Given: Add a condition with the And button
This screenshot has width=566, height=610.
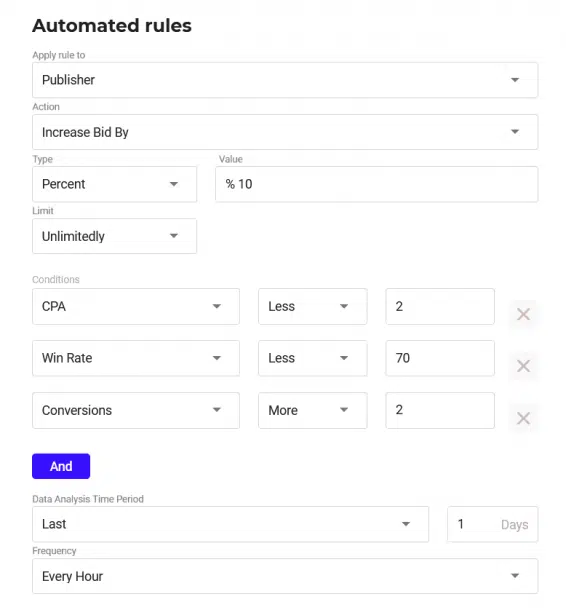Looking at the screenshot, I should point(61,466).
